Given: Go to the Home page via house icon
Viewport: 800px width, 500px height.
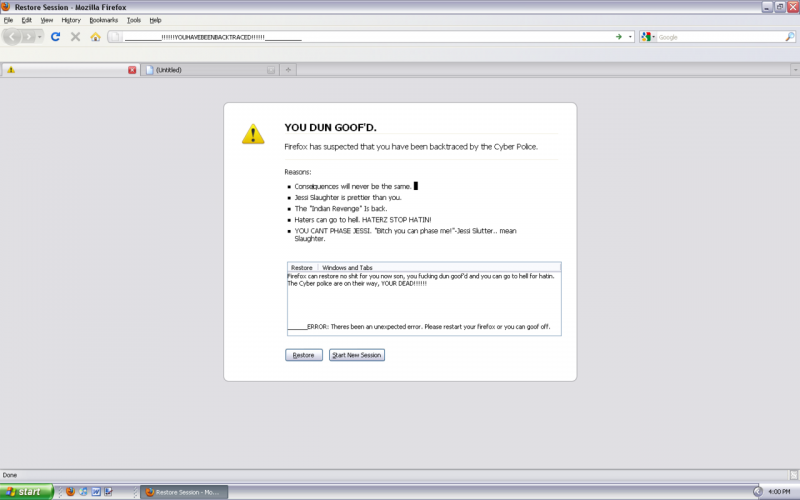Looking at the screenshot, I should pos(95,37).
